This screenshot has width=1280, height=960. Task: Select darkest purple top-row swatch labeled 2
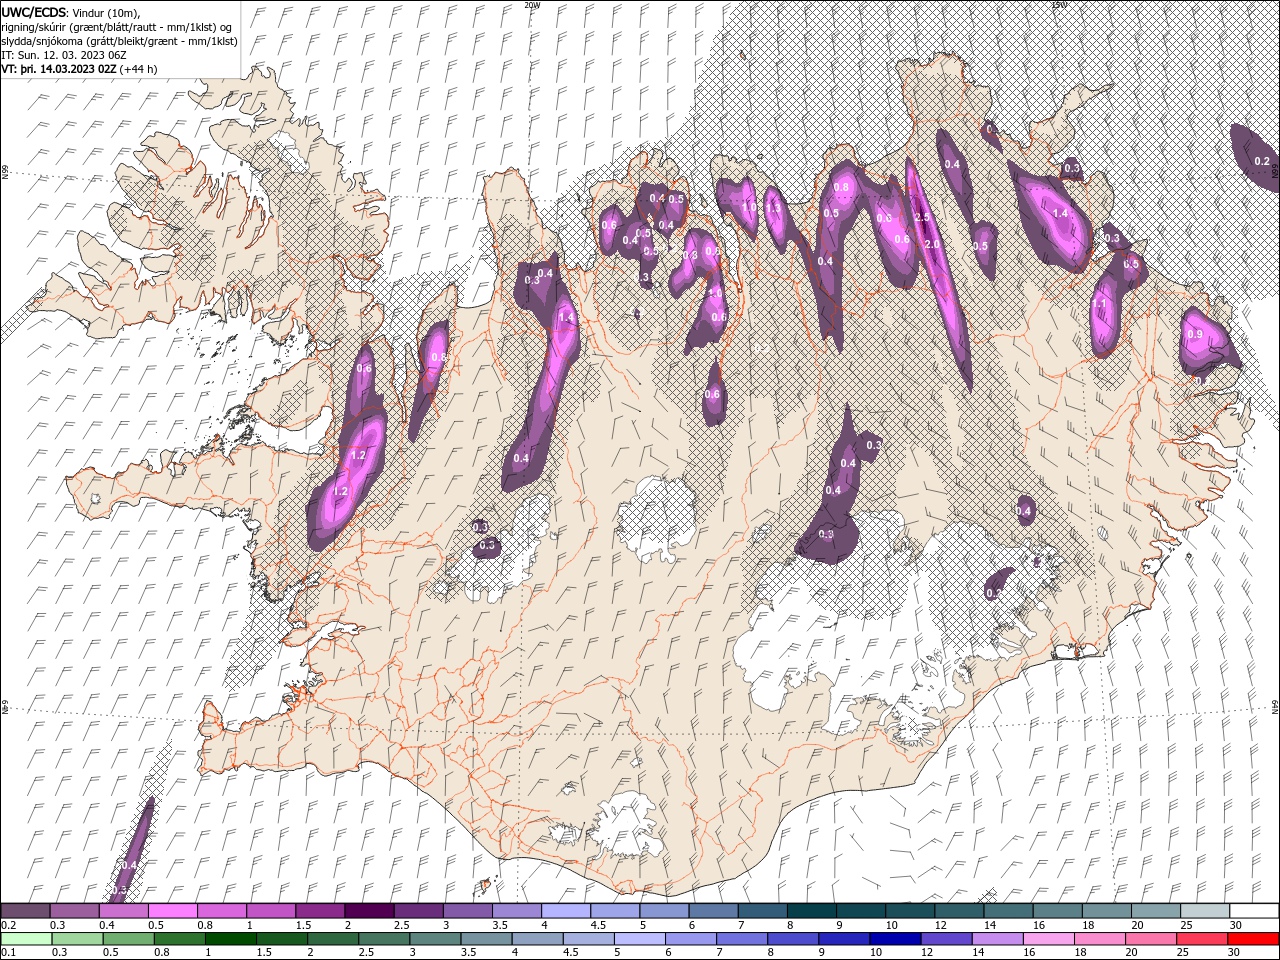(x=368, y=911)
